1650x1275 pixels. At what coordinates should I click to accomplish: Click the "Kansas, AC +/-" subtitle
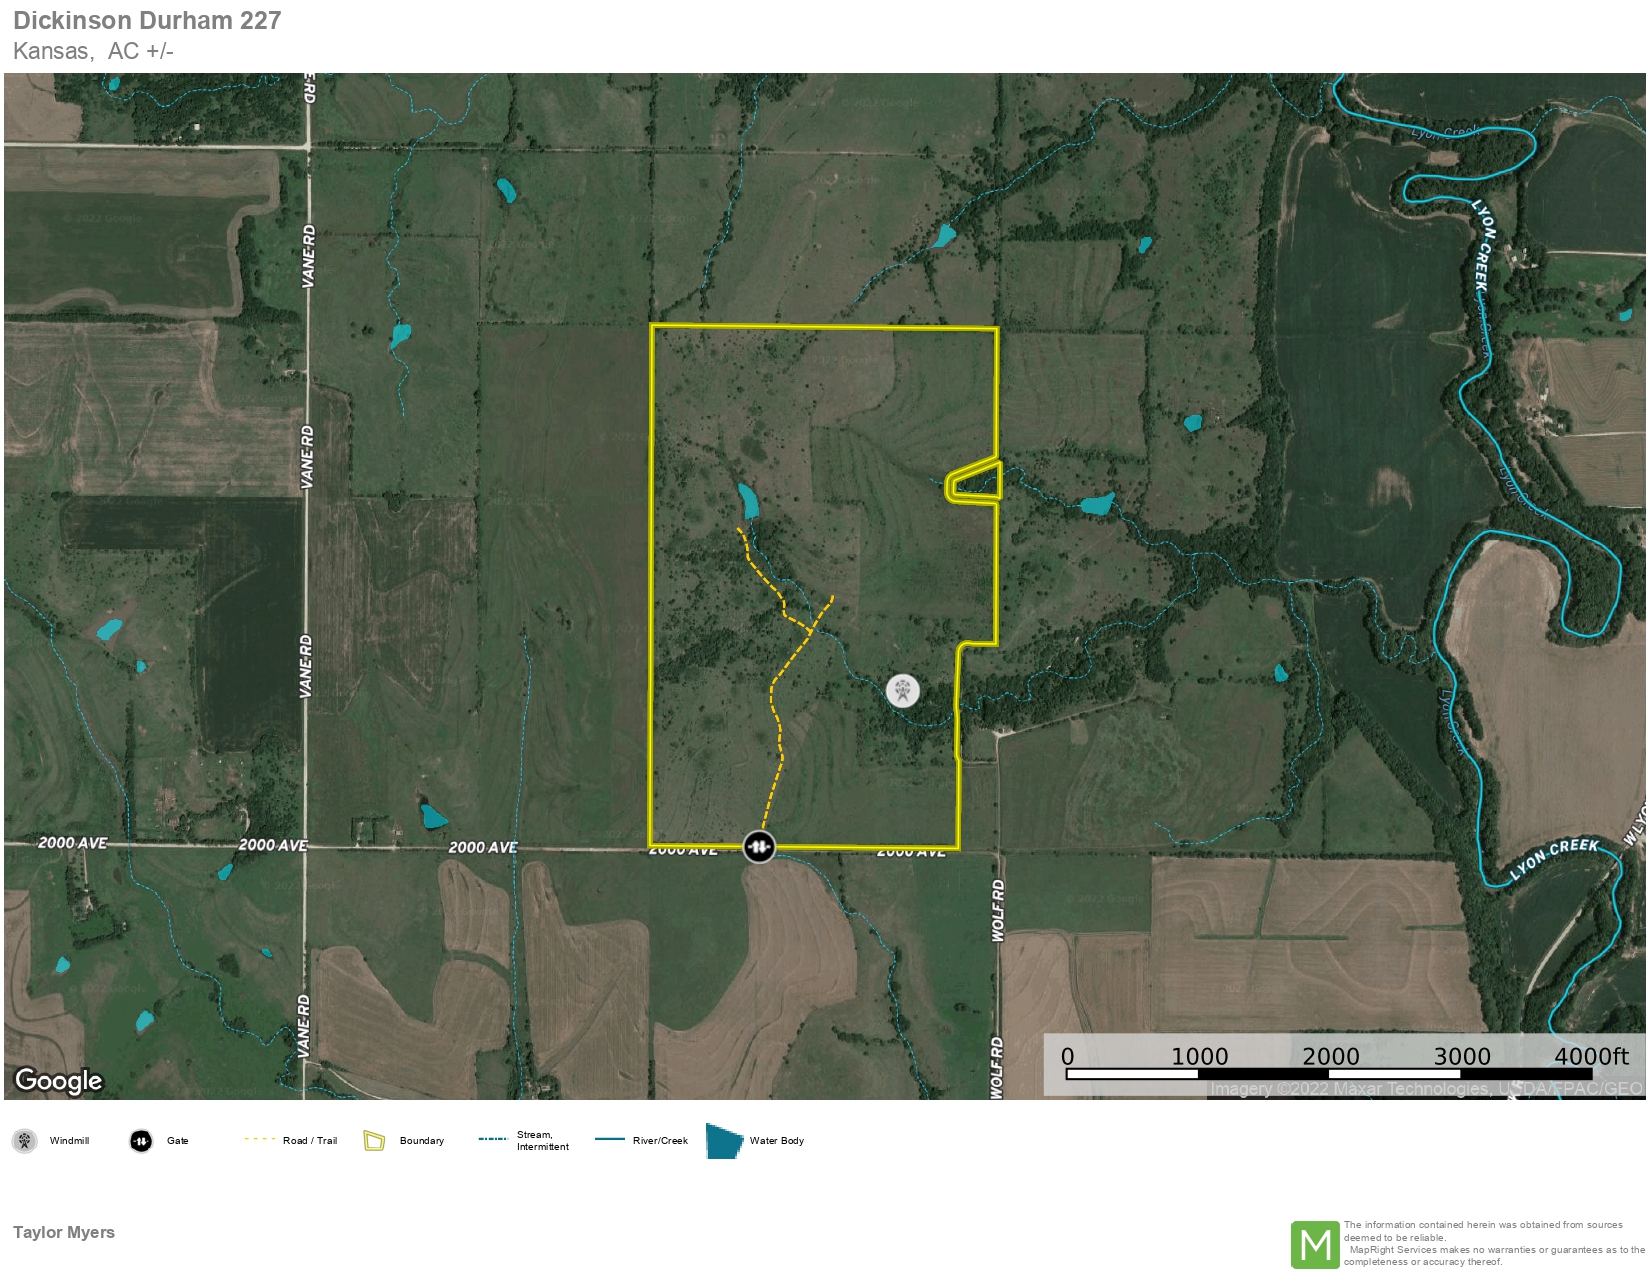tap(93, 51)
